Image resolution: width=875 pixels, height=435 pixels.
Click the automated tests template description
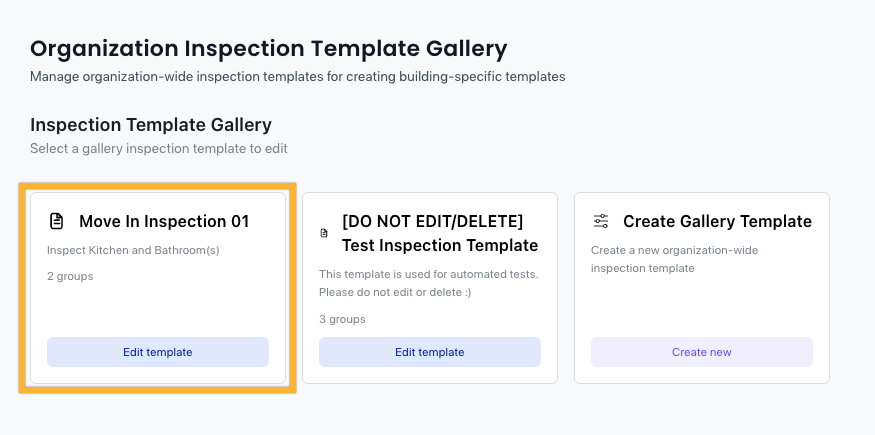coord(429,283)
